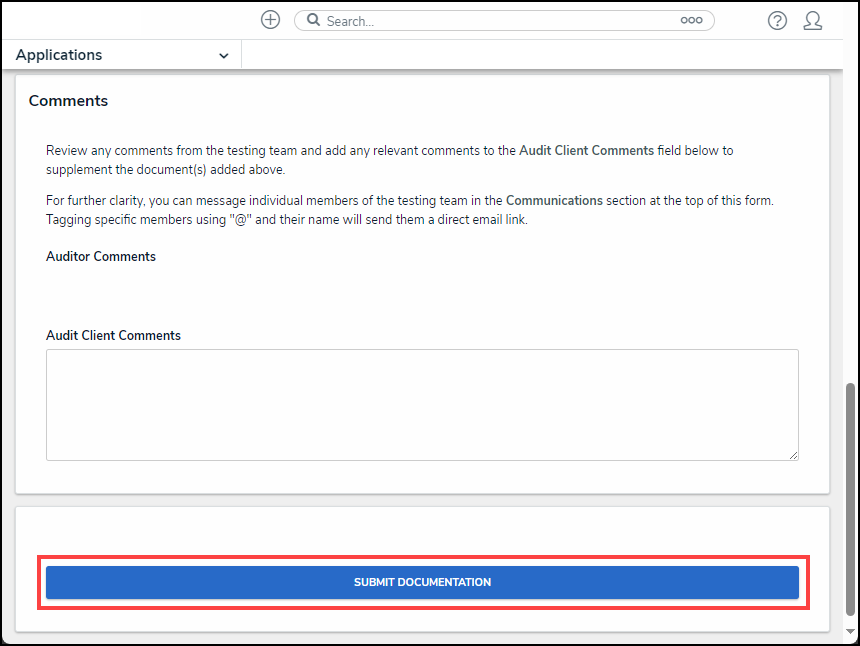Open the search options ellipsis icon

[x=691, y=20]
